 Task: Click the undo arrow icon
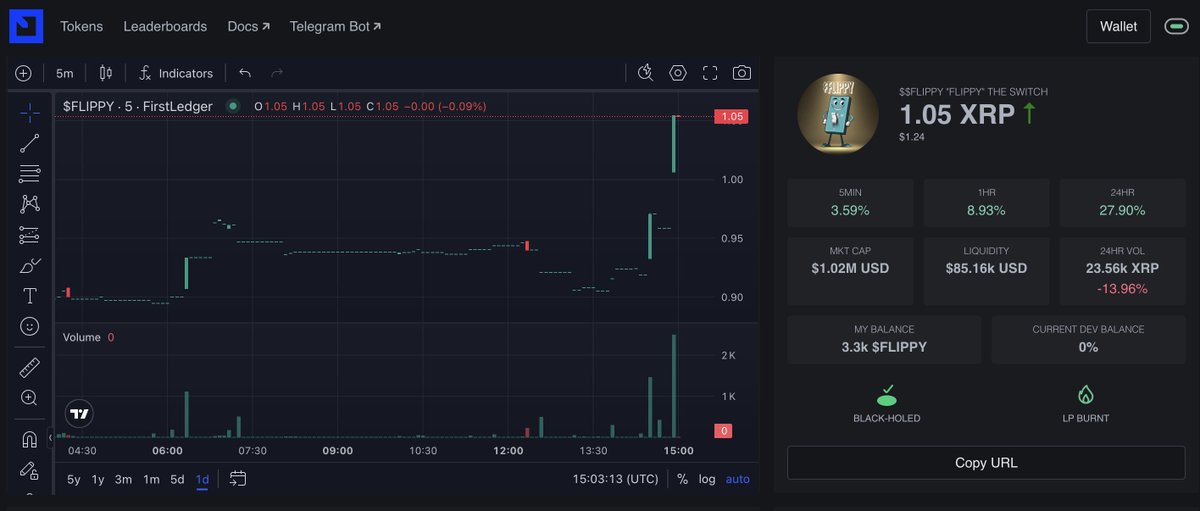click(x=245, y=73)
